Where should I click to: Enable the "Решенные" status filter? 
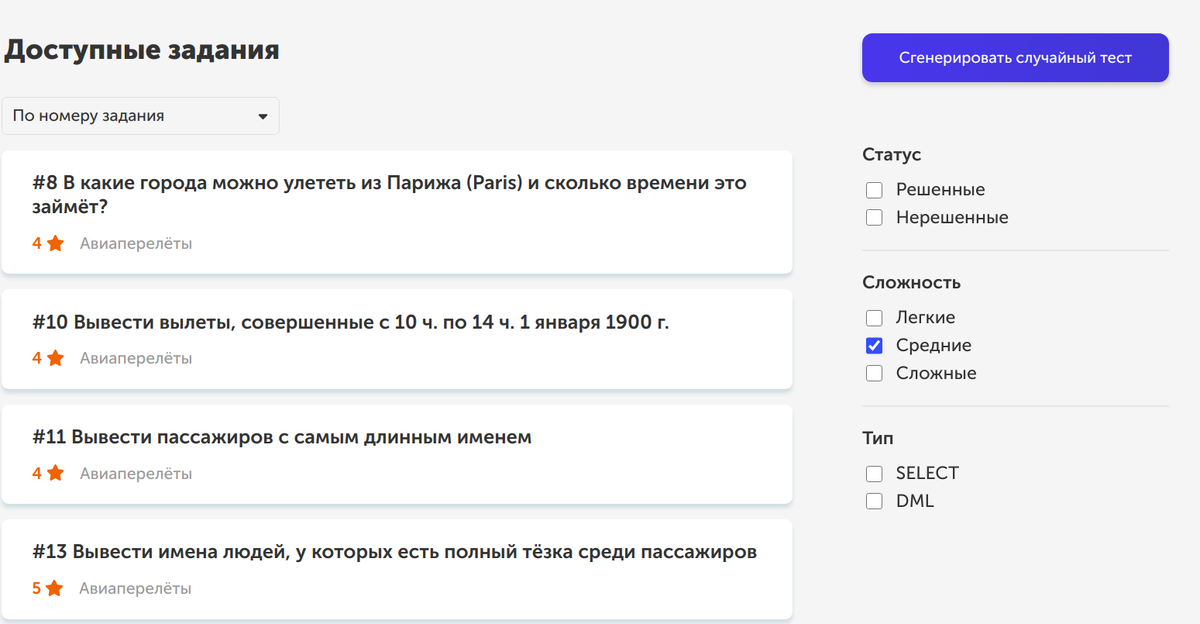pos(874,189)
